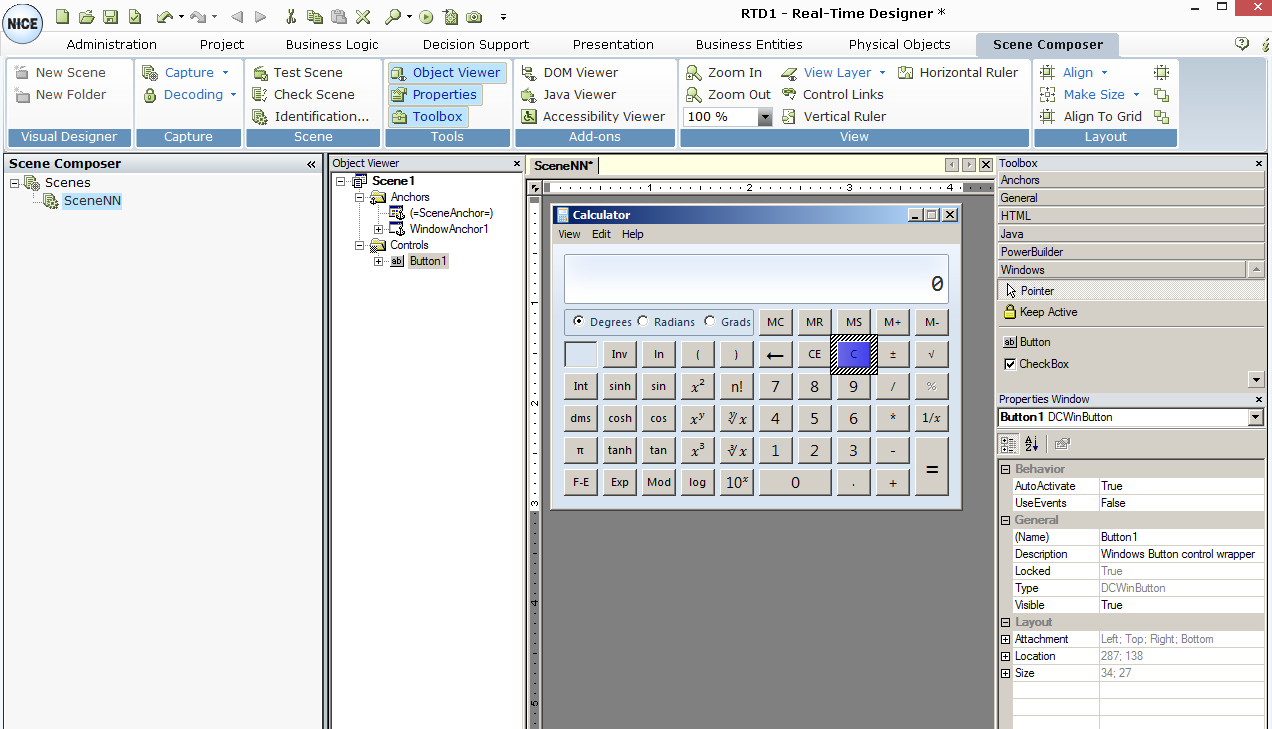Expand the Location property row
Image resolution: width=1272 pixels, height=729 pixels.
point(1006,656)
